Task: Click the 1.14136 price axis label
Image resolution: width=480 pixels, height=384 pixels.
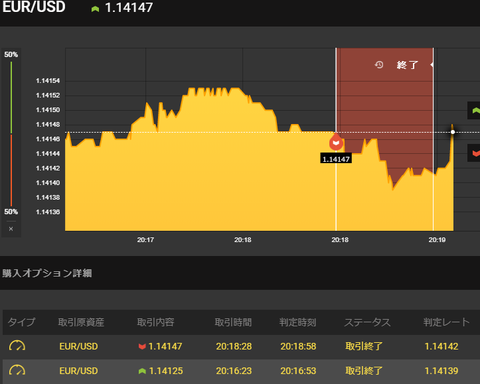Action: pos(48,212)
